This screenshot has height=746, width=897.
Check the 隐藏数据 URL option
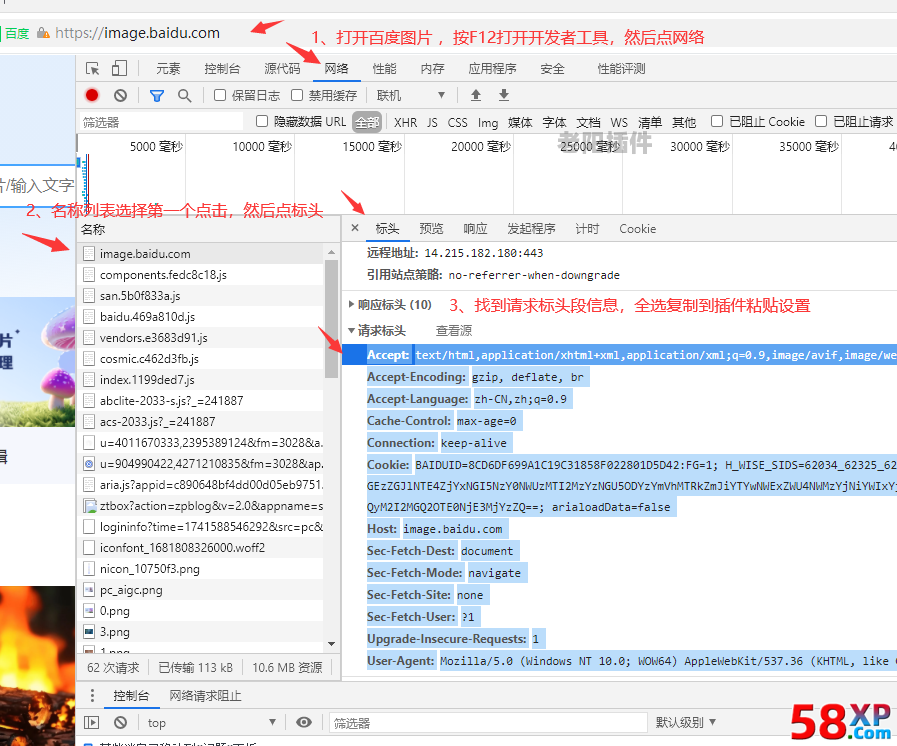tap(262, 121)
